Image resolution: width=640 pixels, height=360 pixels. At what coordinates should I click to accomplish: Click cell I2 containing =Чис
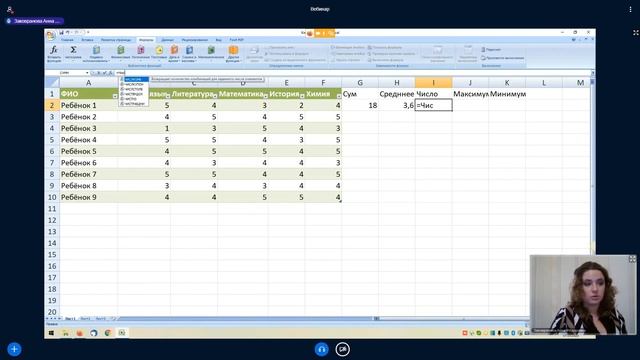[x=433, y=105]
